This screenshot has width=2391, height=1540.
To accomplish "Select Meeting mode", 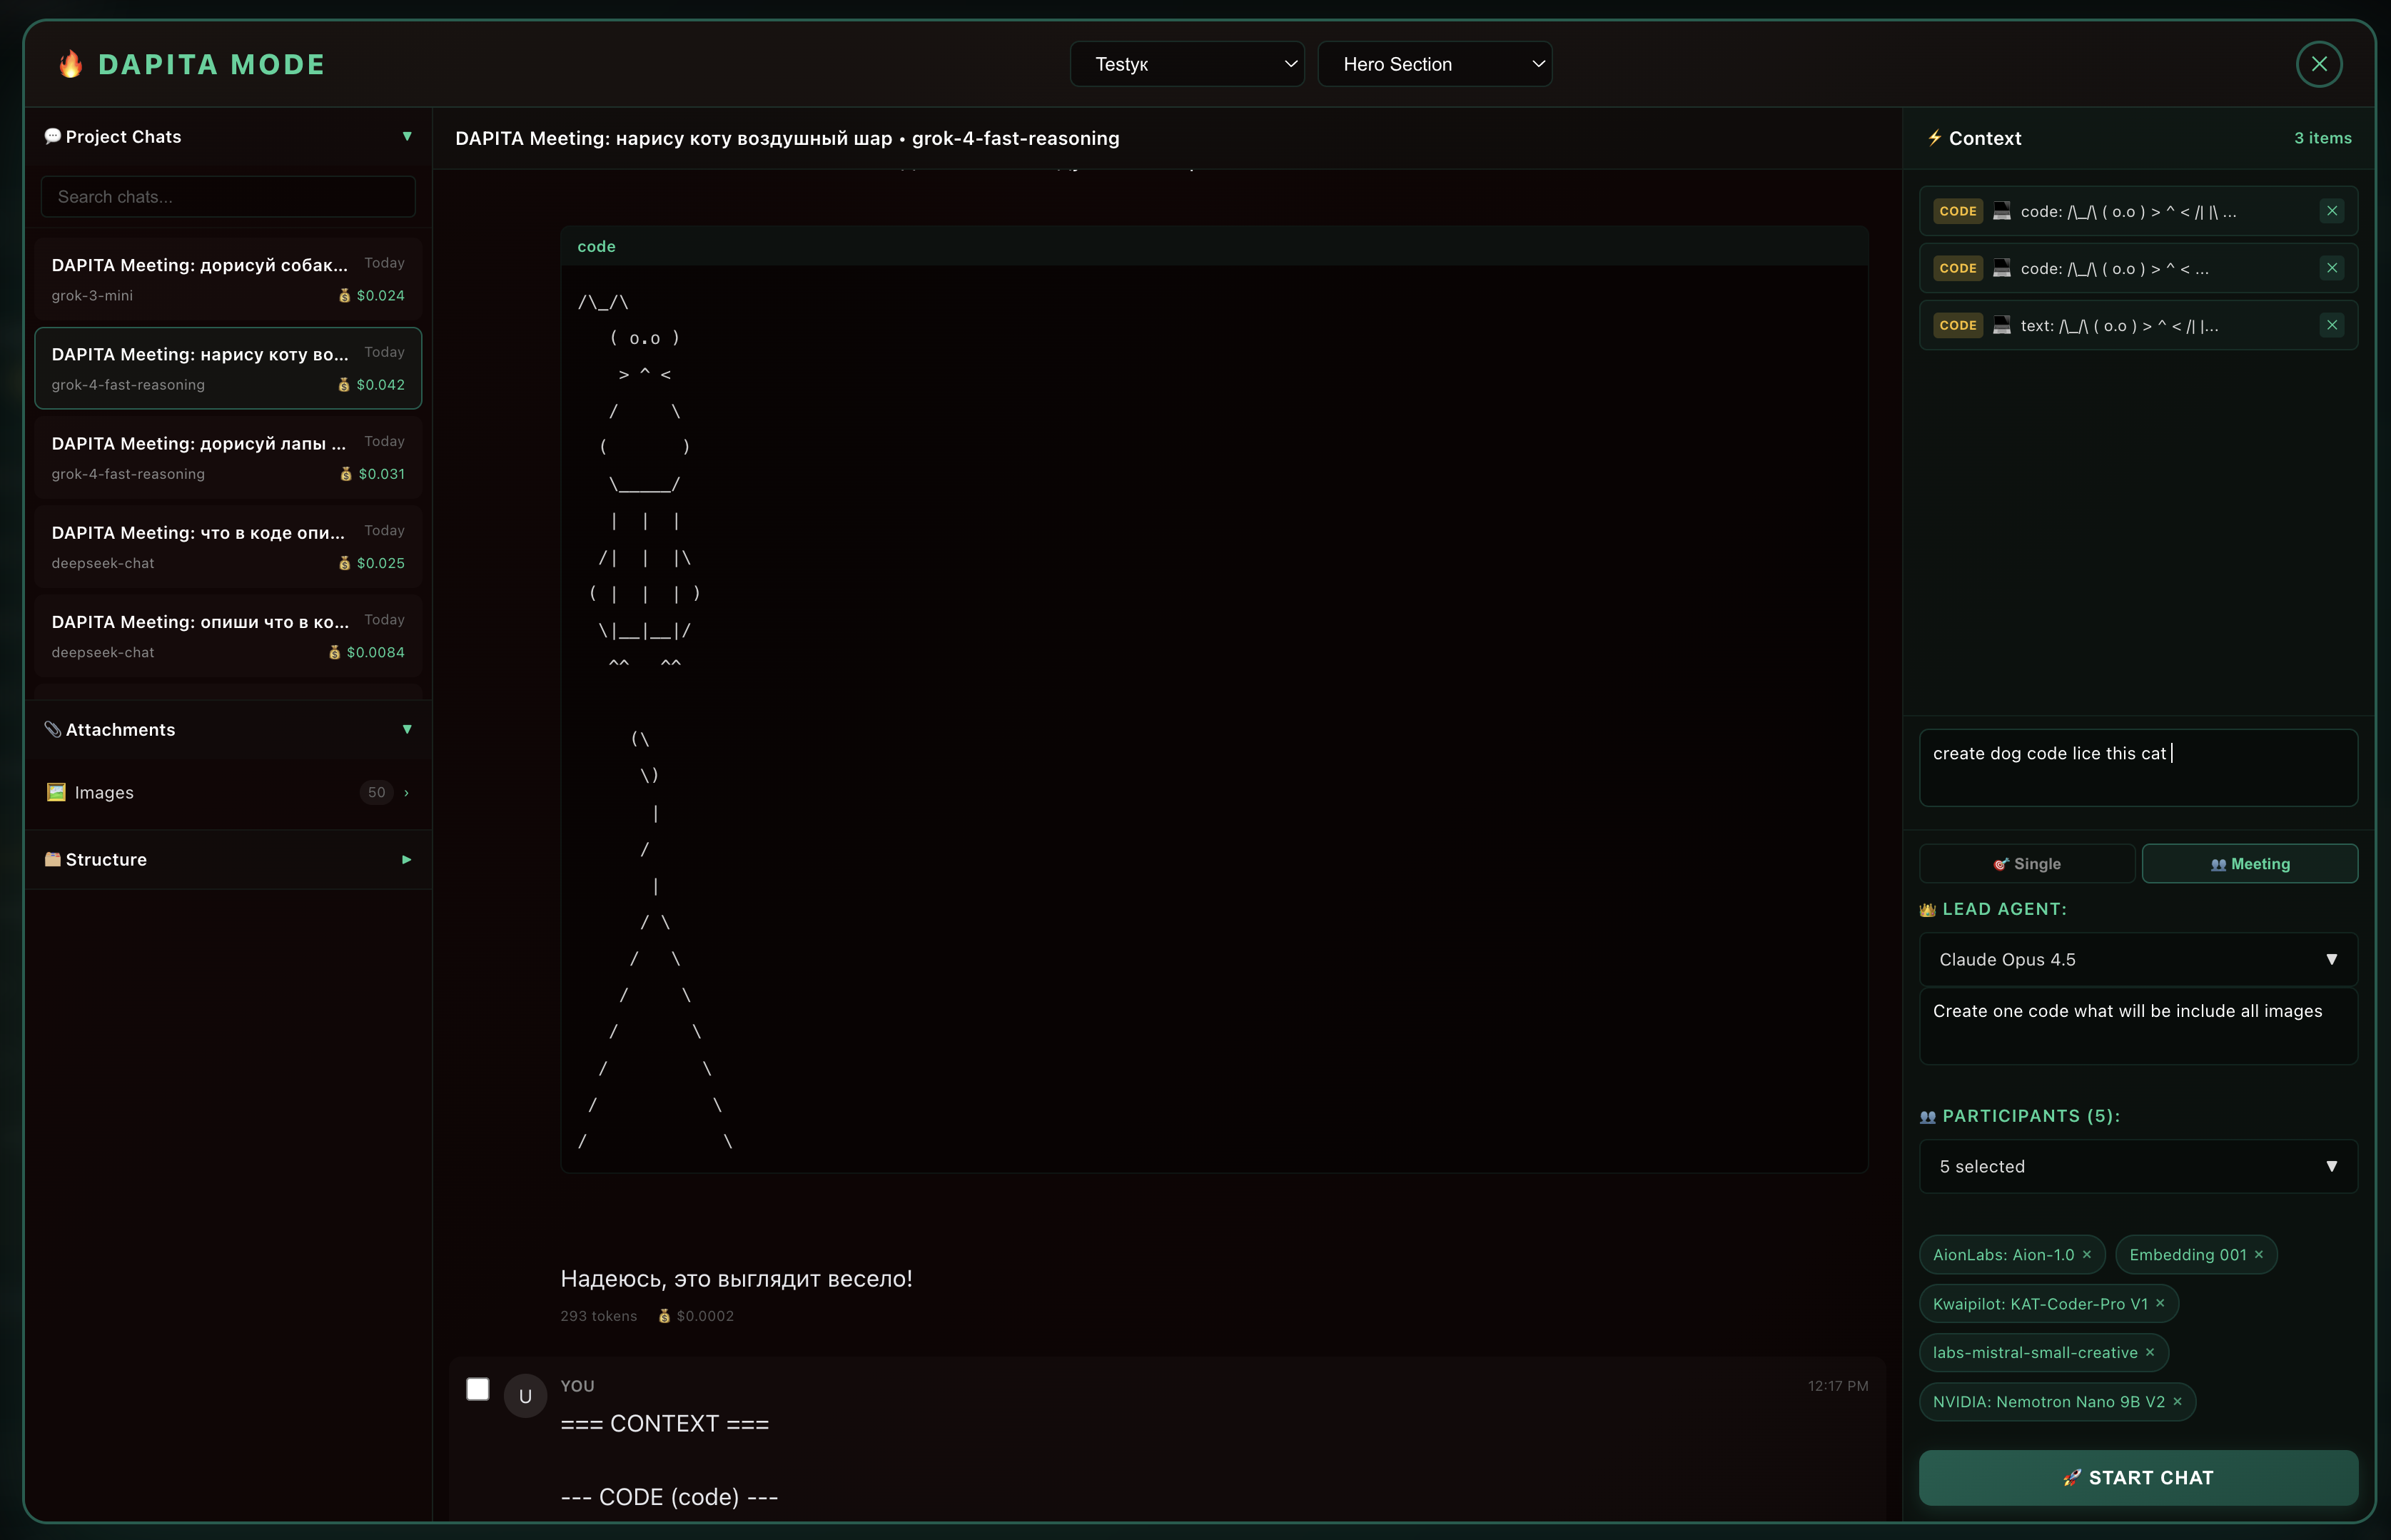I will pos(2249,862).
